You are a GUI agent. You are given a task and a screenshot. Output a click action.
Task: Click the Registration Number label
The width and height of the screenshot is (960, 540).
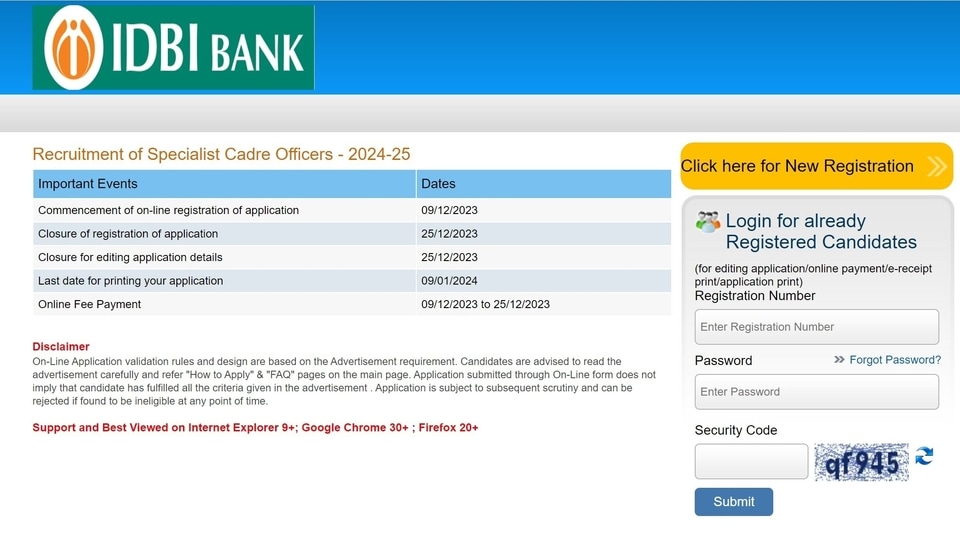pos(755,296)
